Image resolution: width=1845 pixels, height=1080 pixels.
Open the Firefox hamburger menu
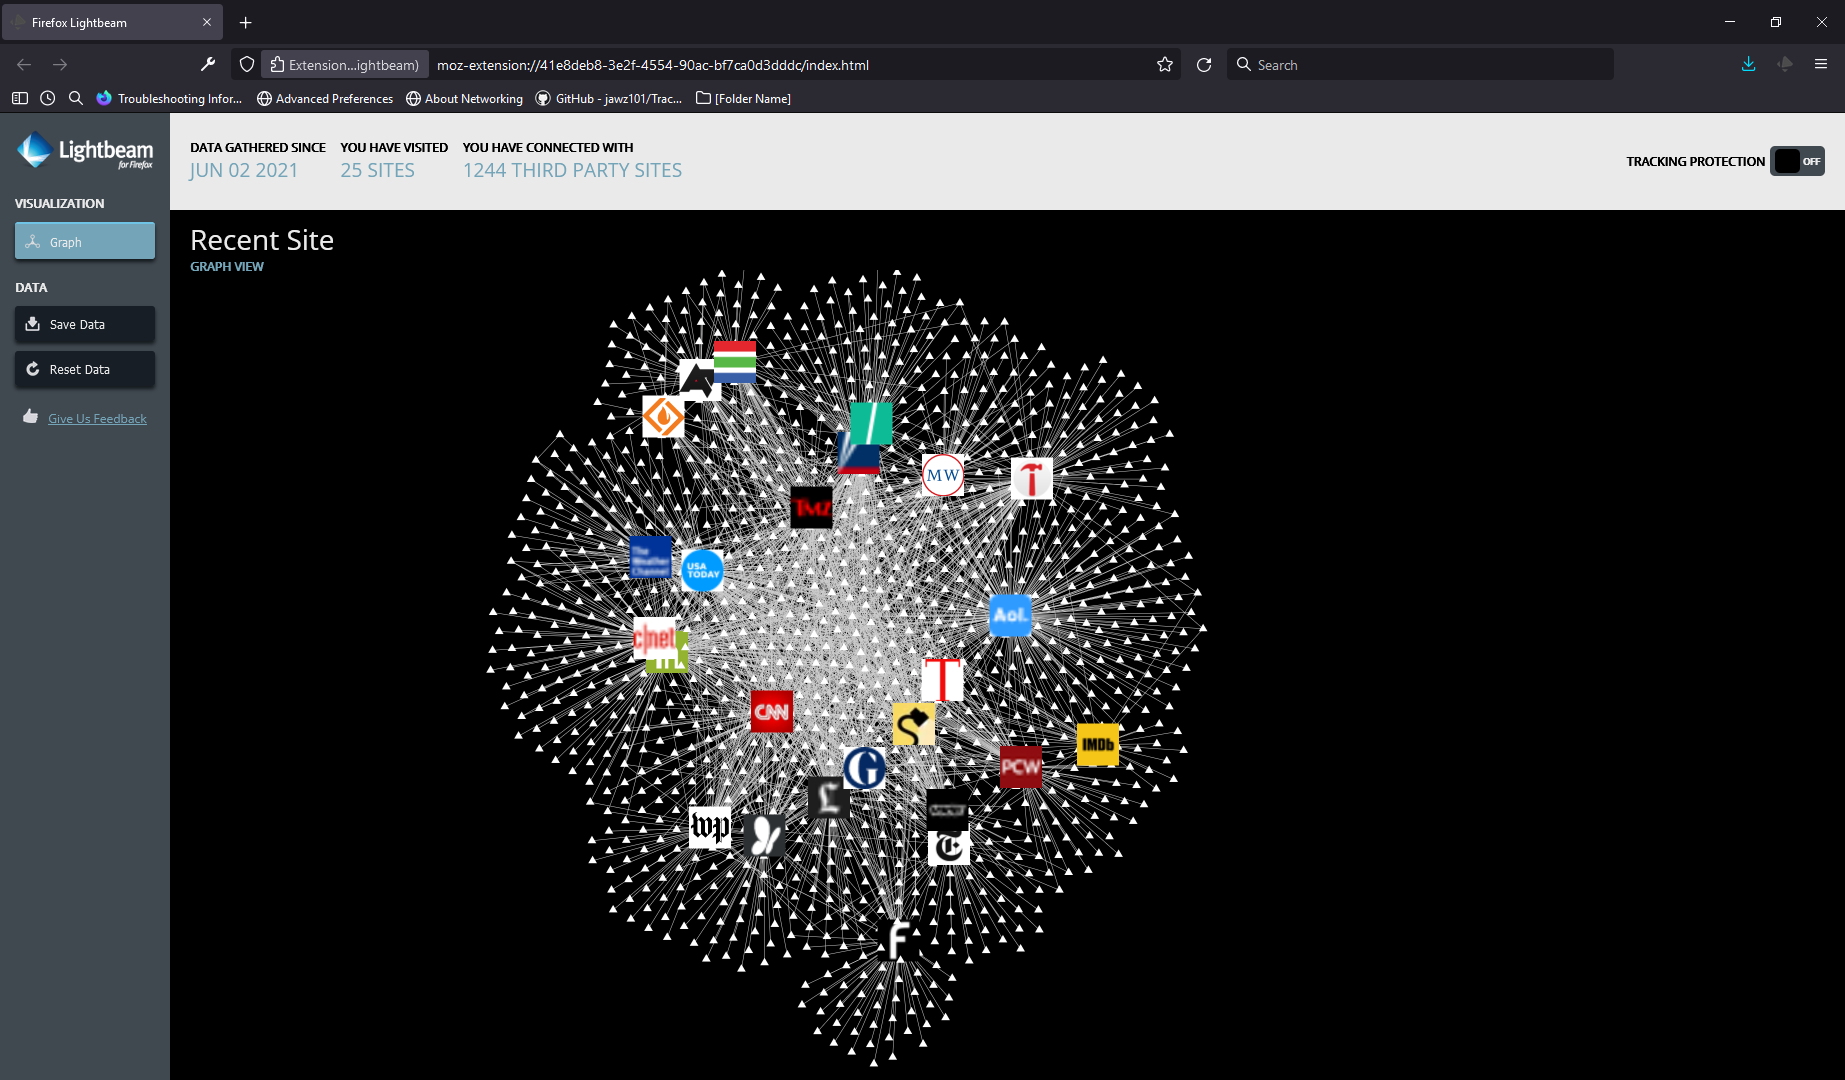(x=1821, y=64)
